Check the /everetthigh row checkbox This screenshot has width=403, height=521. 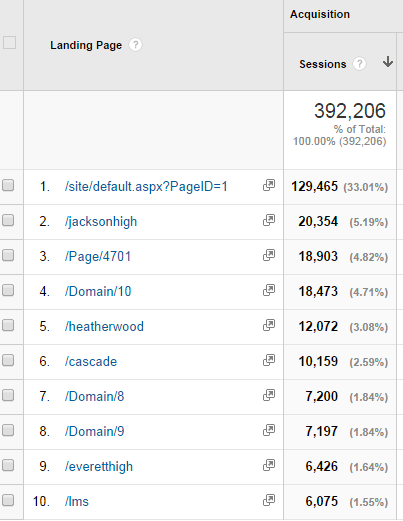8,465
